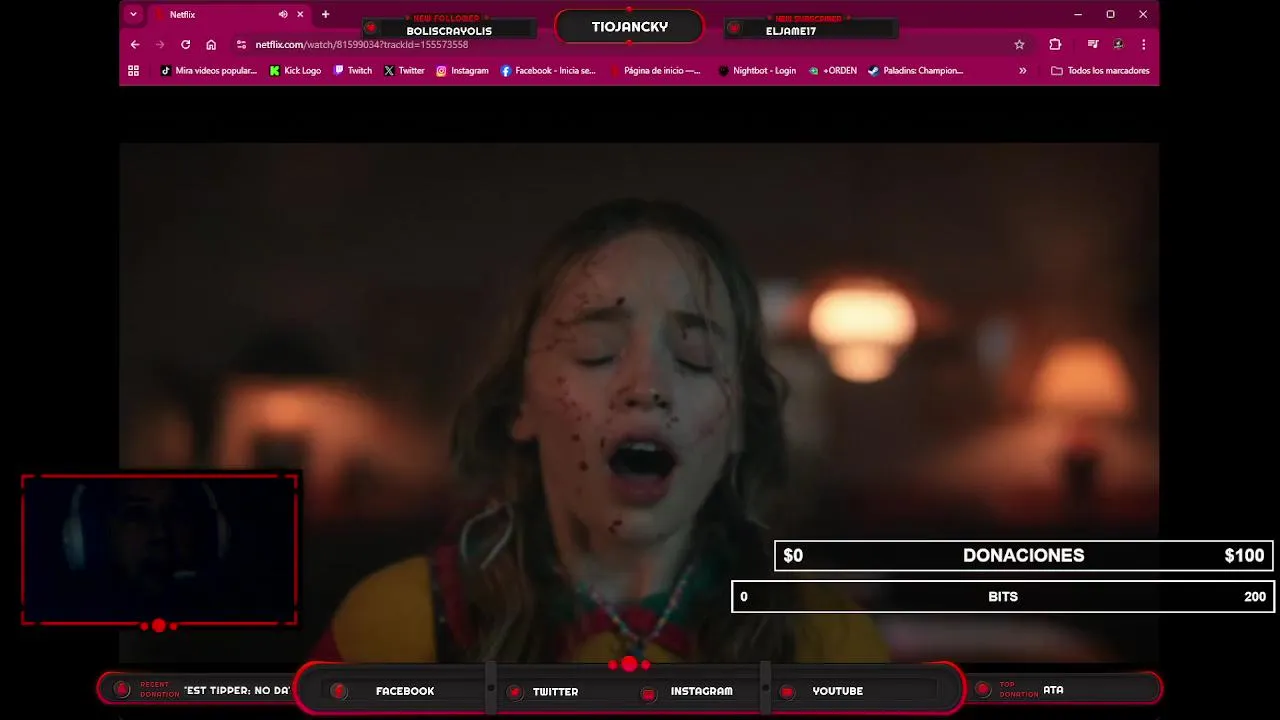The width and height of the screenshot is (1280, 720).
Task: Go back to the previous page
Action: tap(135, 44)
